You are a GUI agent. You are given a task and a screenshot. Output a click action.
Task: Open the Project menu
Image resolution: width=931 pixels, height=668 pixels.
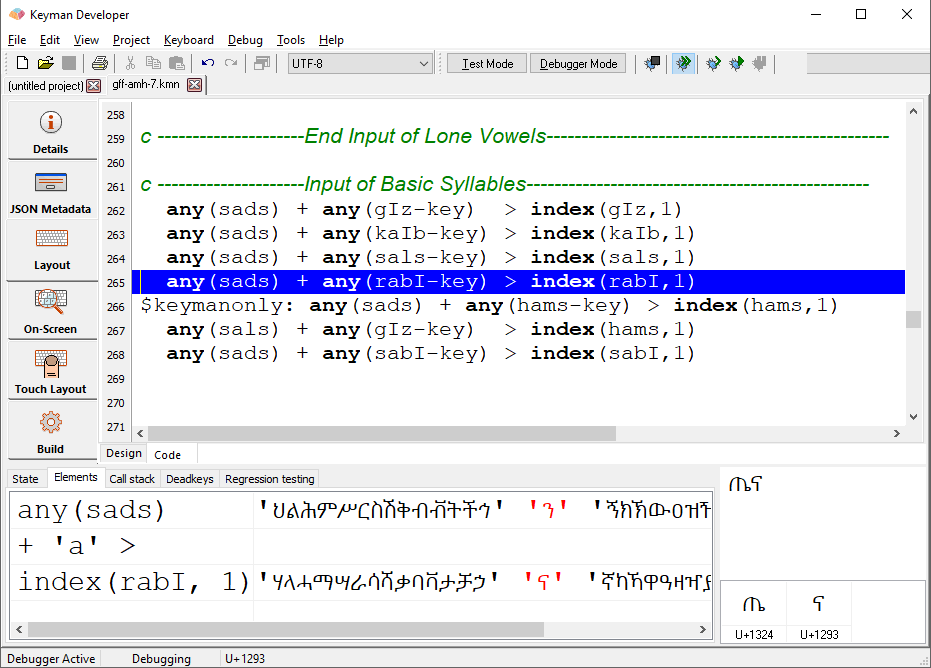131,40
